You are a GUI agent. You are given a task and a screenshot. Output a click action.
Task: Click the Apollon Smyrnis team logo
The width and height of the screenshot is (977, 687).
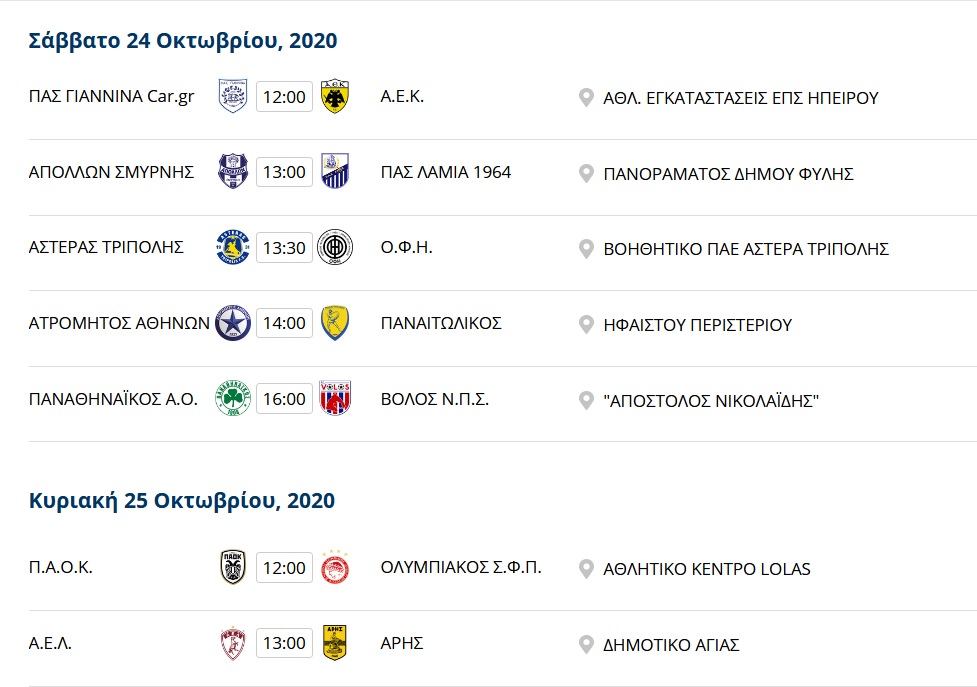(x=233, y=172)
